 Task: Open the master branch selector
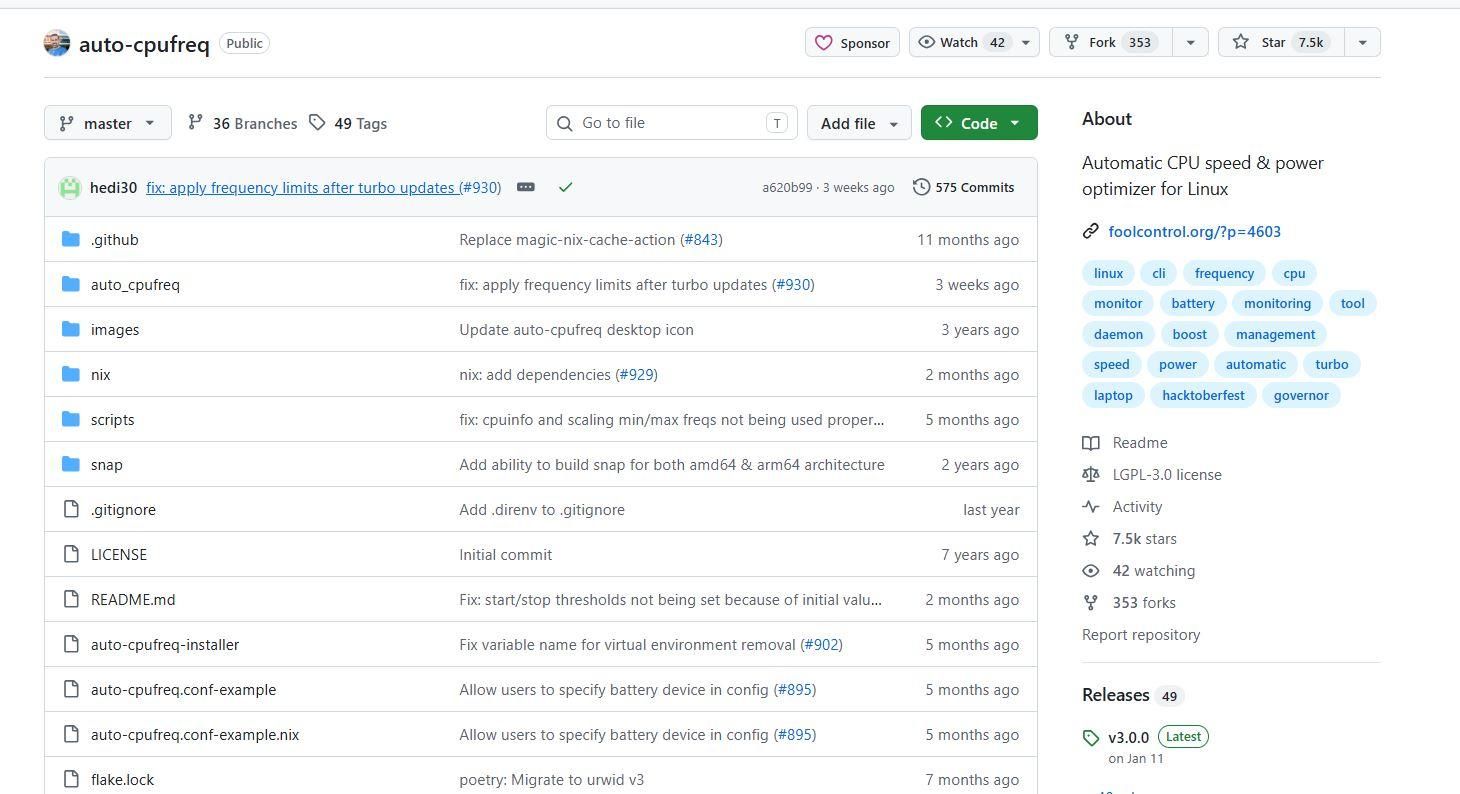108,123
